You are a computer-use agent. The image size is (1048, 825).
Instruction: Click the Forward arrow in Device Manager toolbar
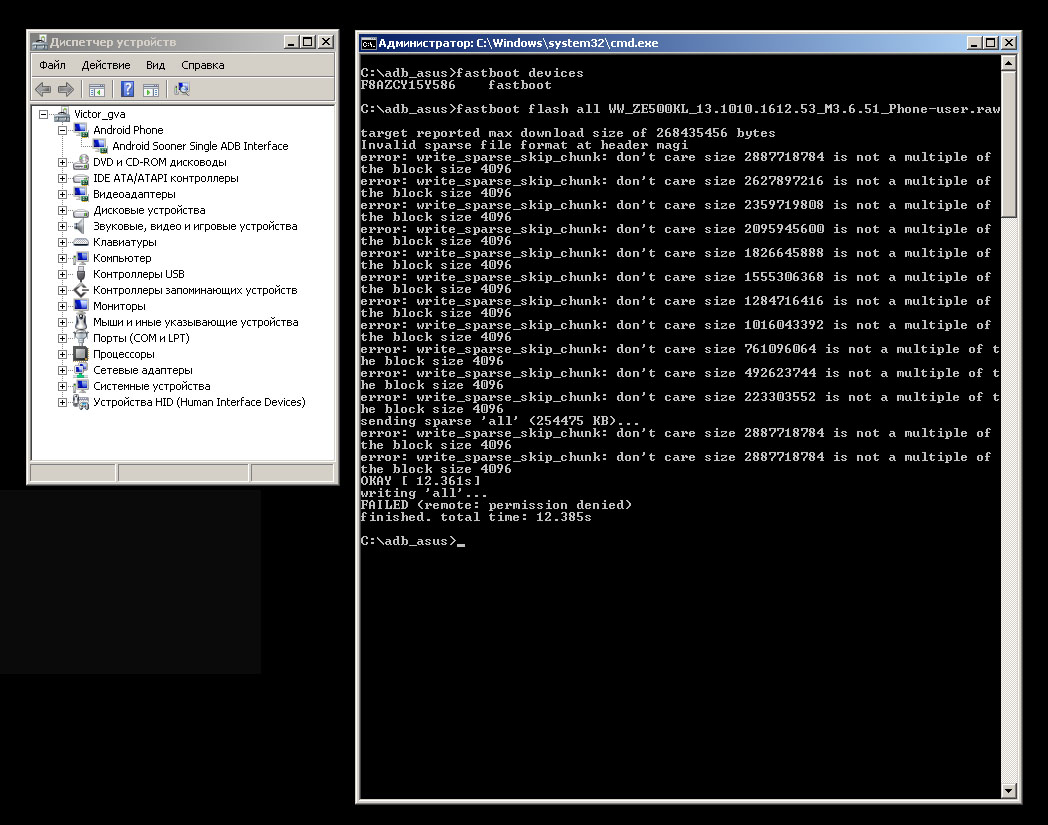(x=66, y=89)
